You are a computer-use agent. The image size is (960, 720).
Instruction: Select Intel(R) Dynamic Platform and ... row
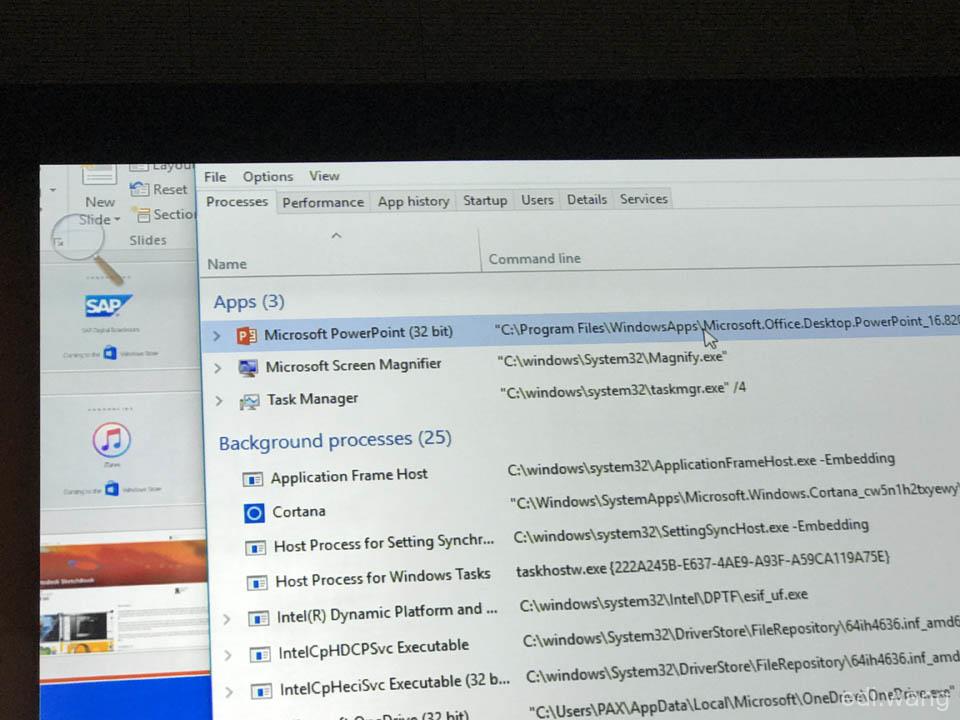click(387, 613)
